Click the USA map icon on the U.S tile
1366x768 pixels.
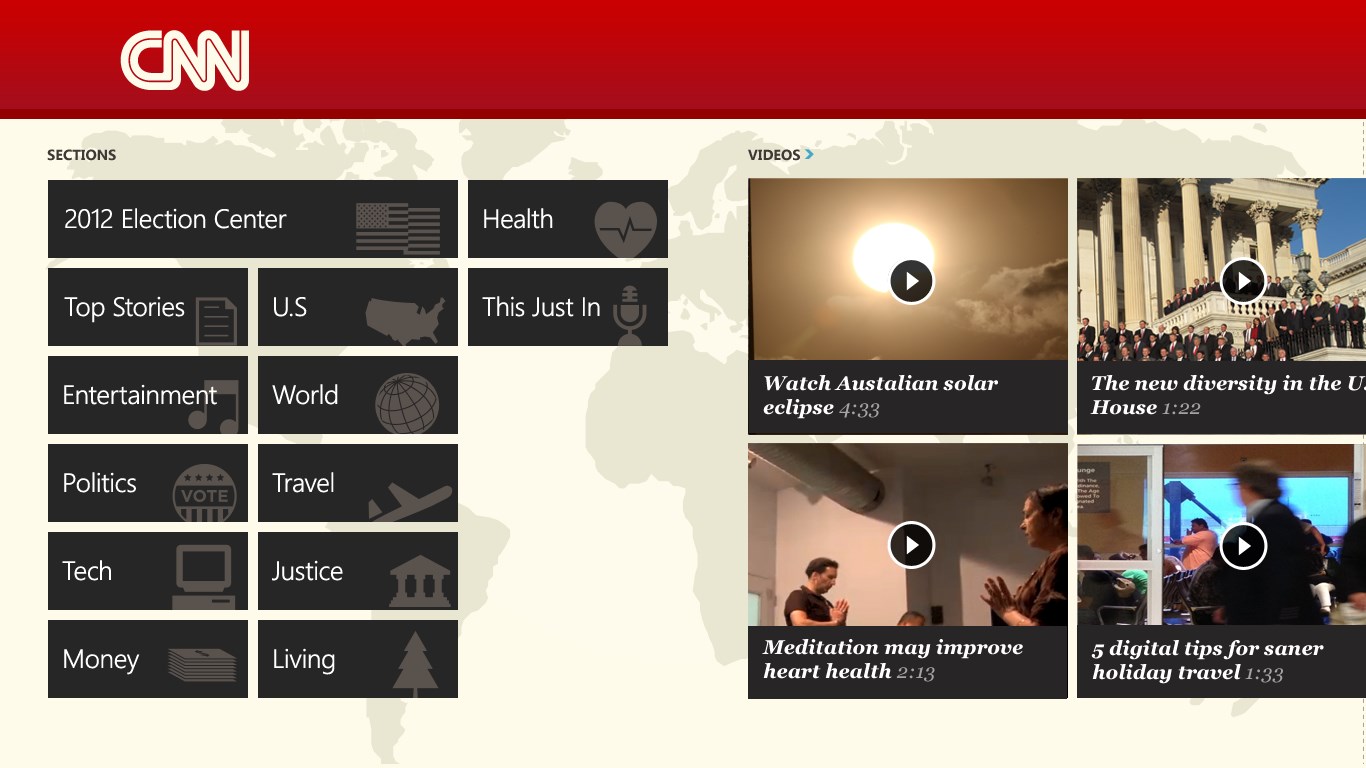pyautogui.click(x=405, y=320)
